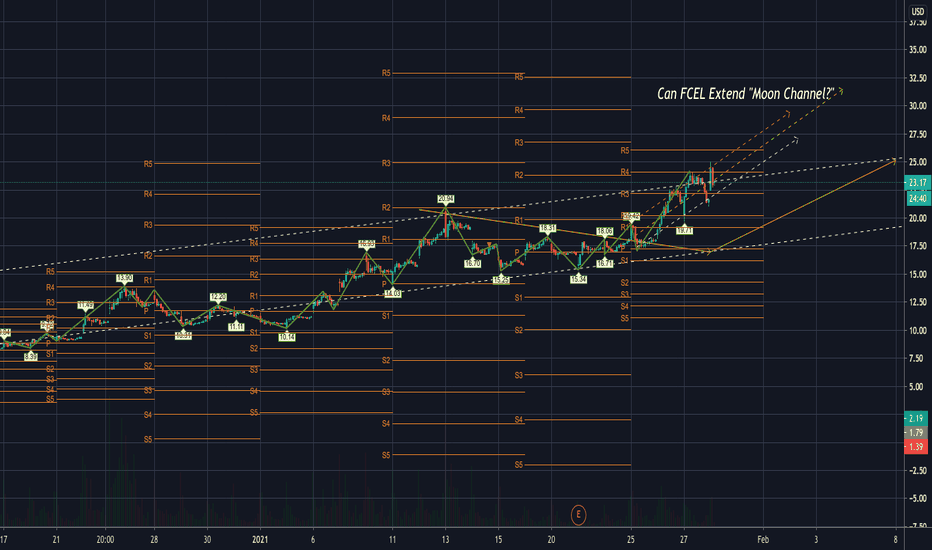This screenshot has height=550, width=932.
Task: Select the gray indicator value 1.79
Action: 916,432
